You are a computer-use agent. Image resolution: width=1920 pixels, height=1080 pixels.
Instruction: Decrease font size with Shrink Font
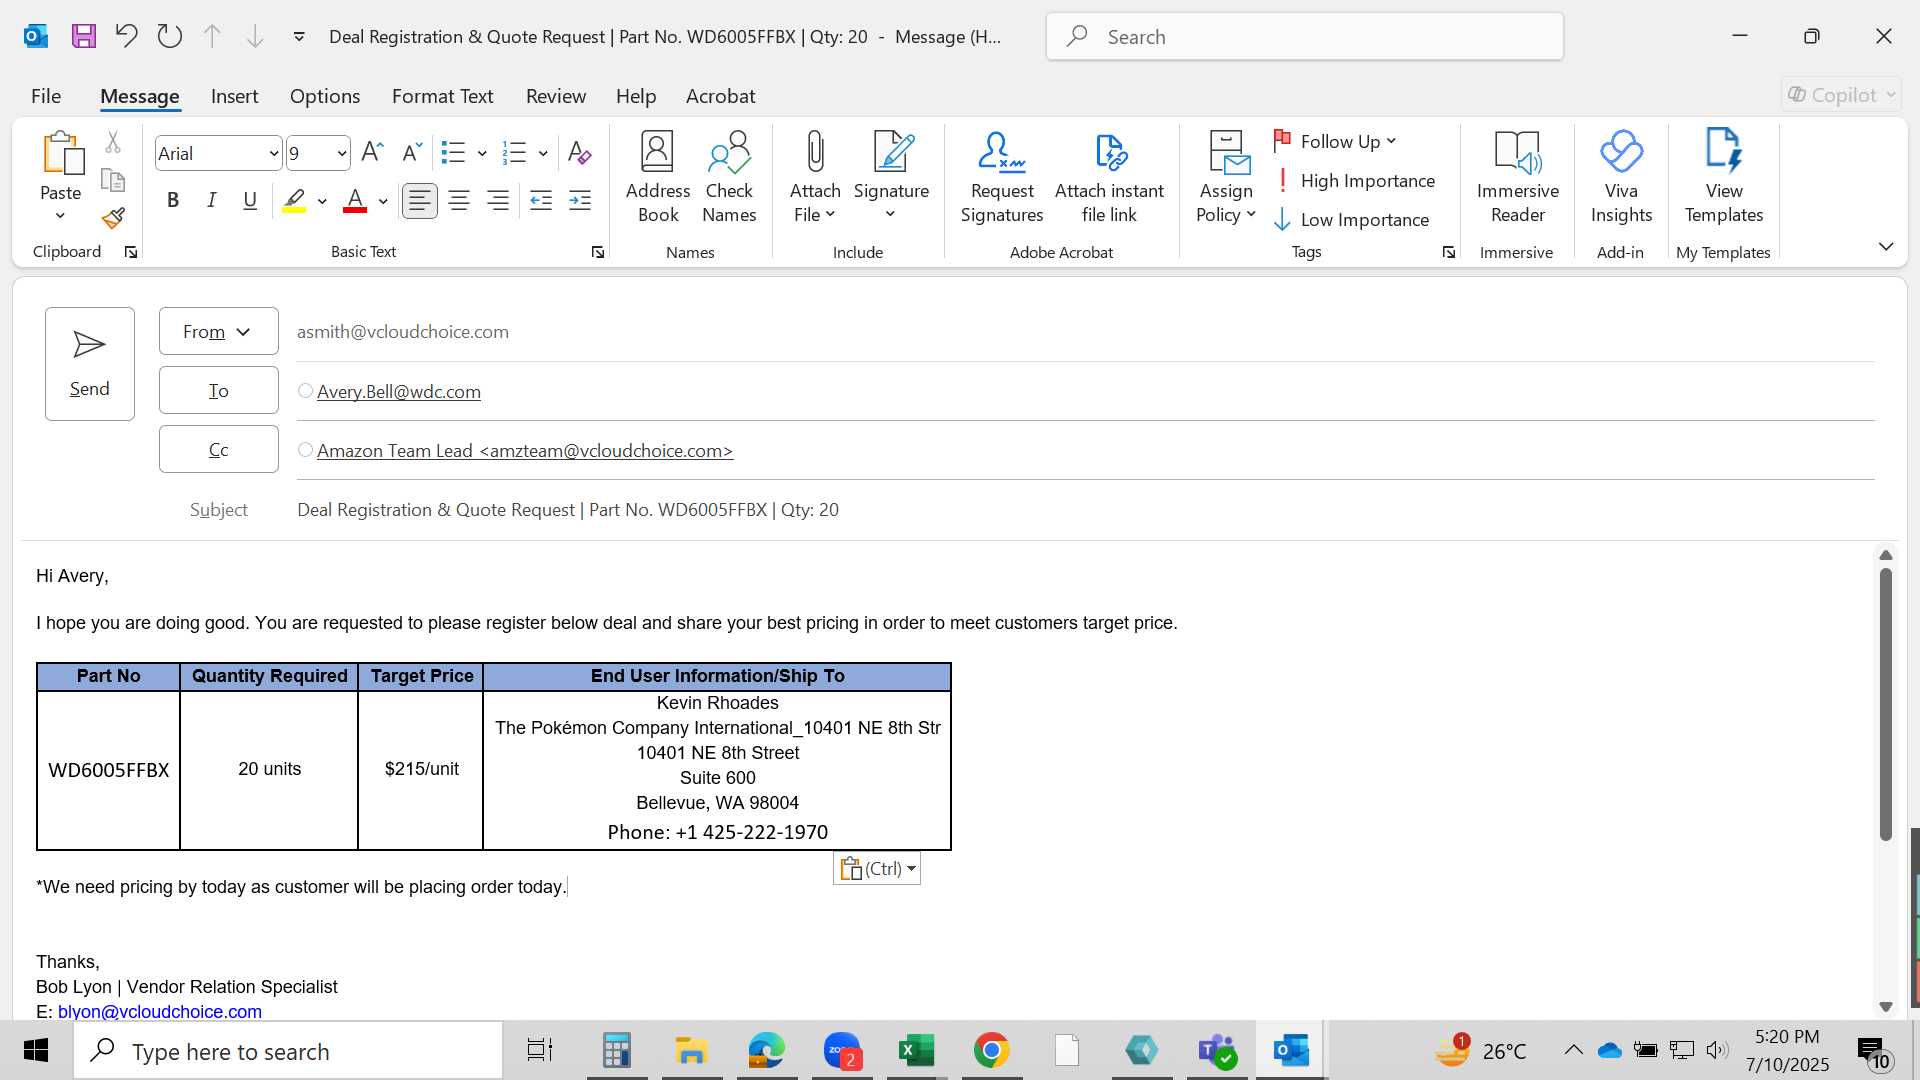coord(411,152)
